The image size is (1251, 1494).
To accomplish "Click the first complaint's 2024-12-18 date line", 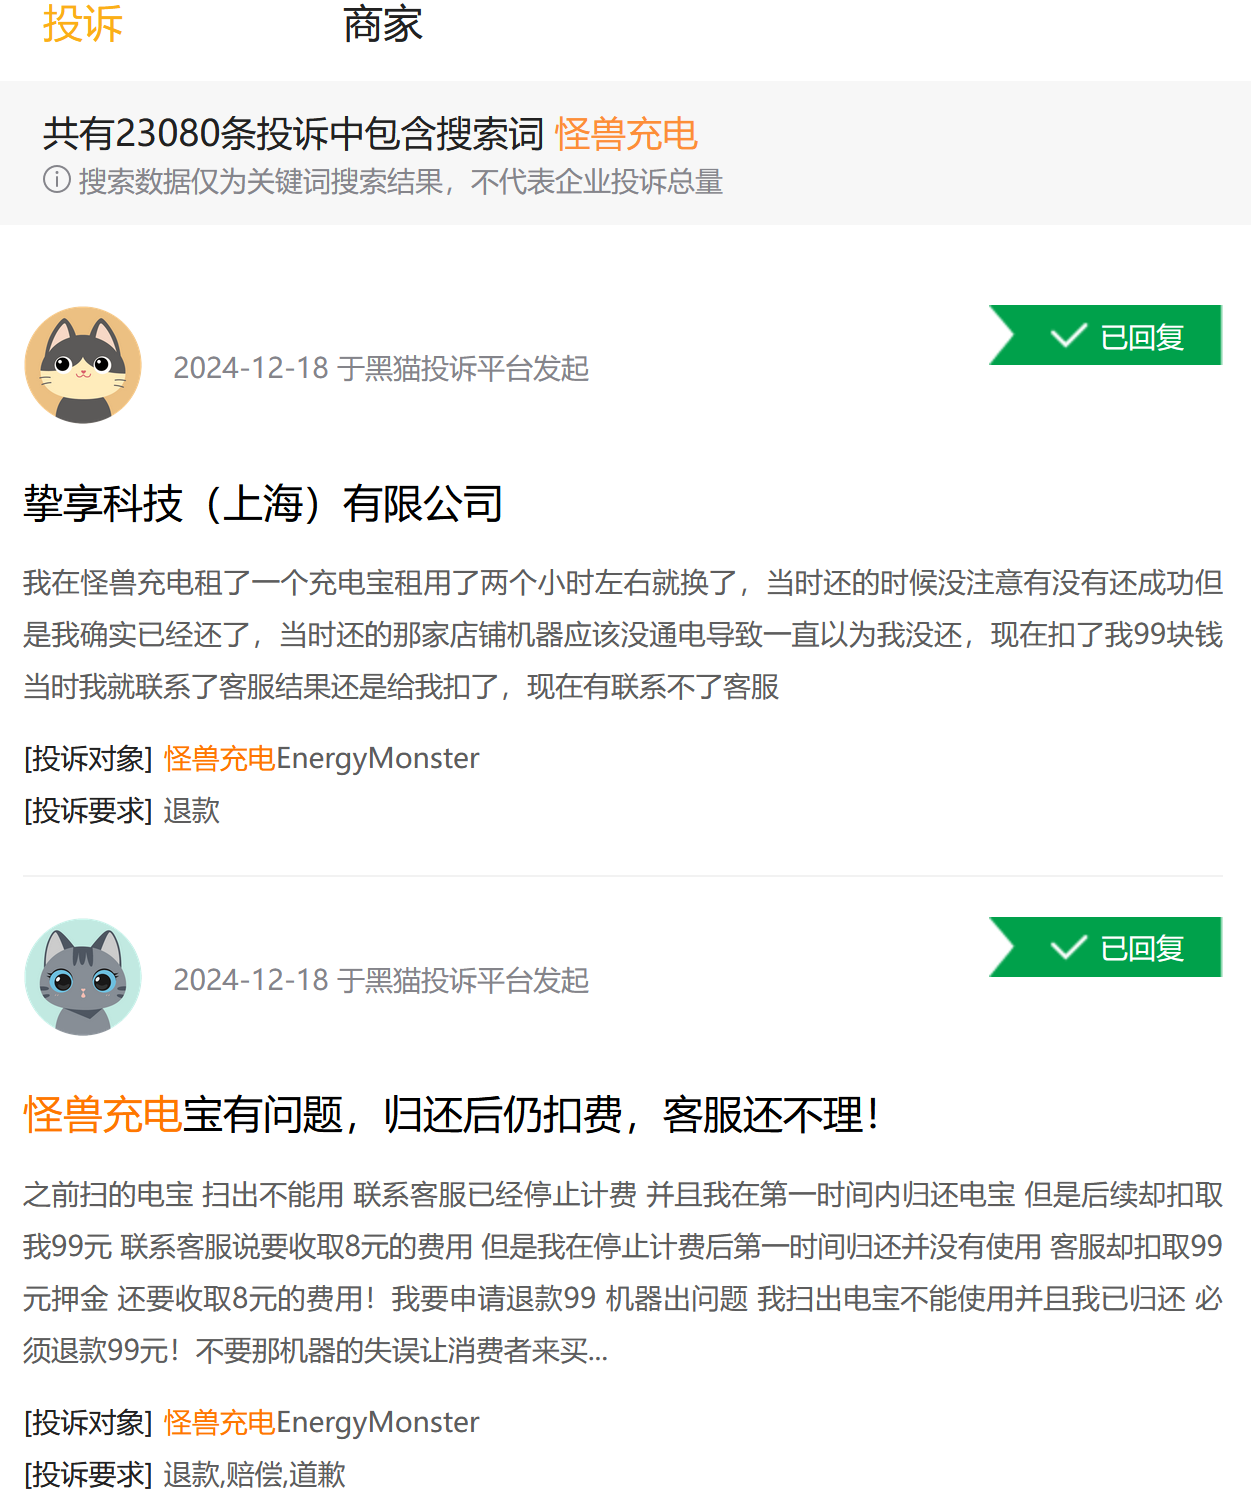I will 381,368.
